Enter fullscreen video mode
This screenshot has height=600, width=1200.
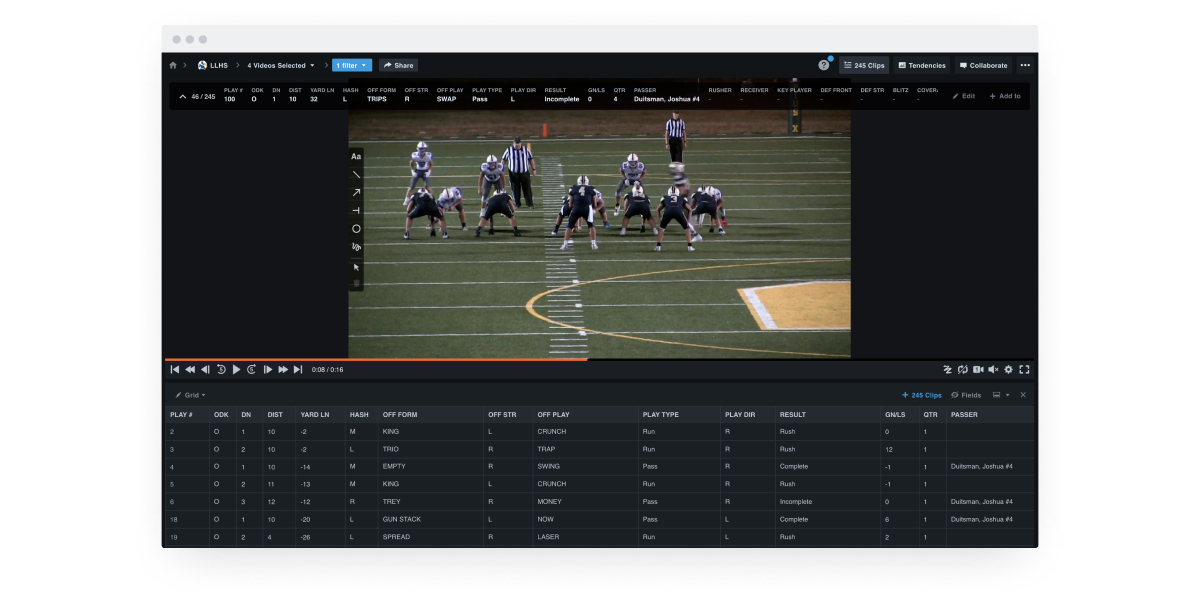pos(1024,370)
